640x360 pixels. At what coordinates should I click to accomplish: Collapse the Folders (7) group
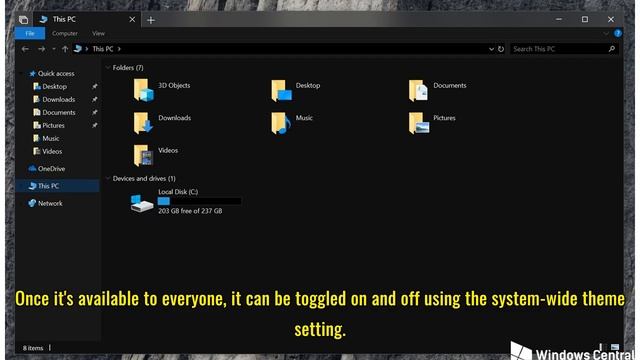[x=108, y=67]
